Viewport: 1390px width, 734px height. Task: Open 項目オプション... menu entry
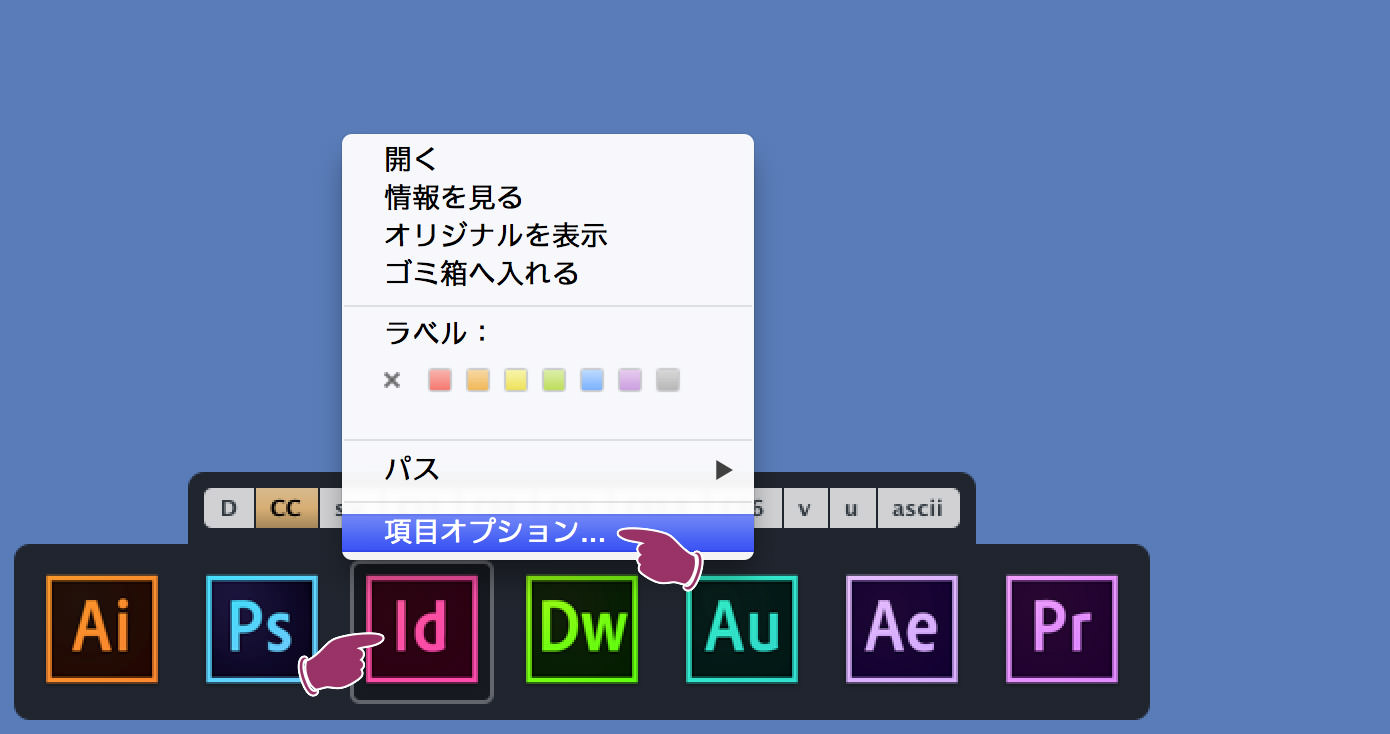coord(548,533)
